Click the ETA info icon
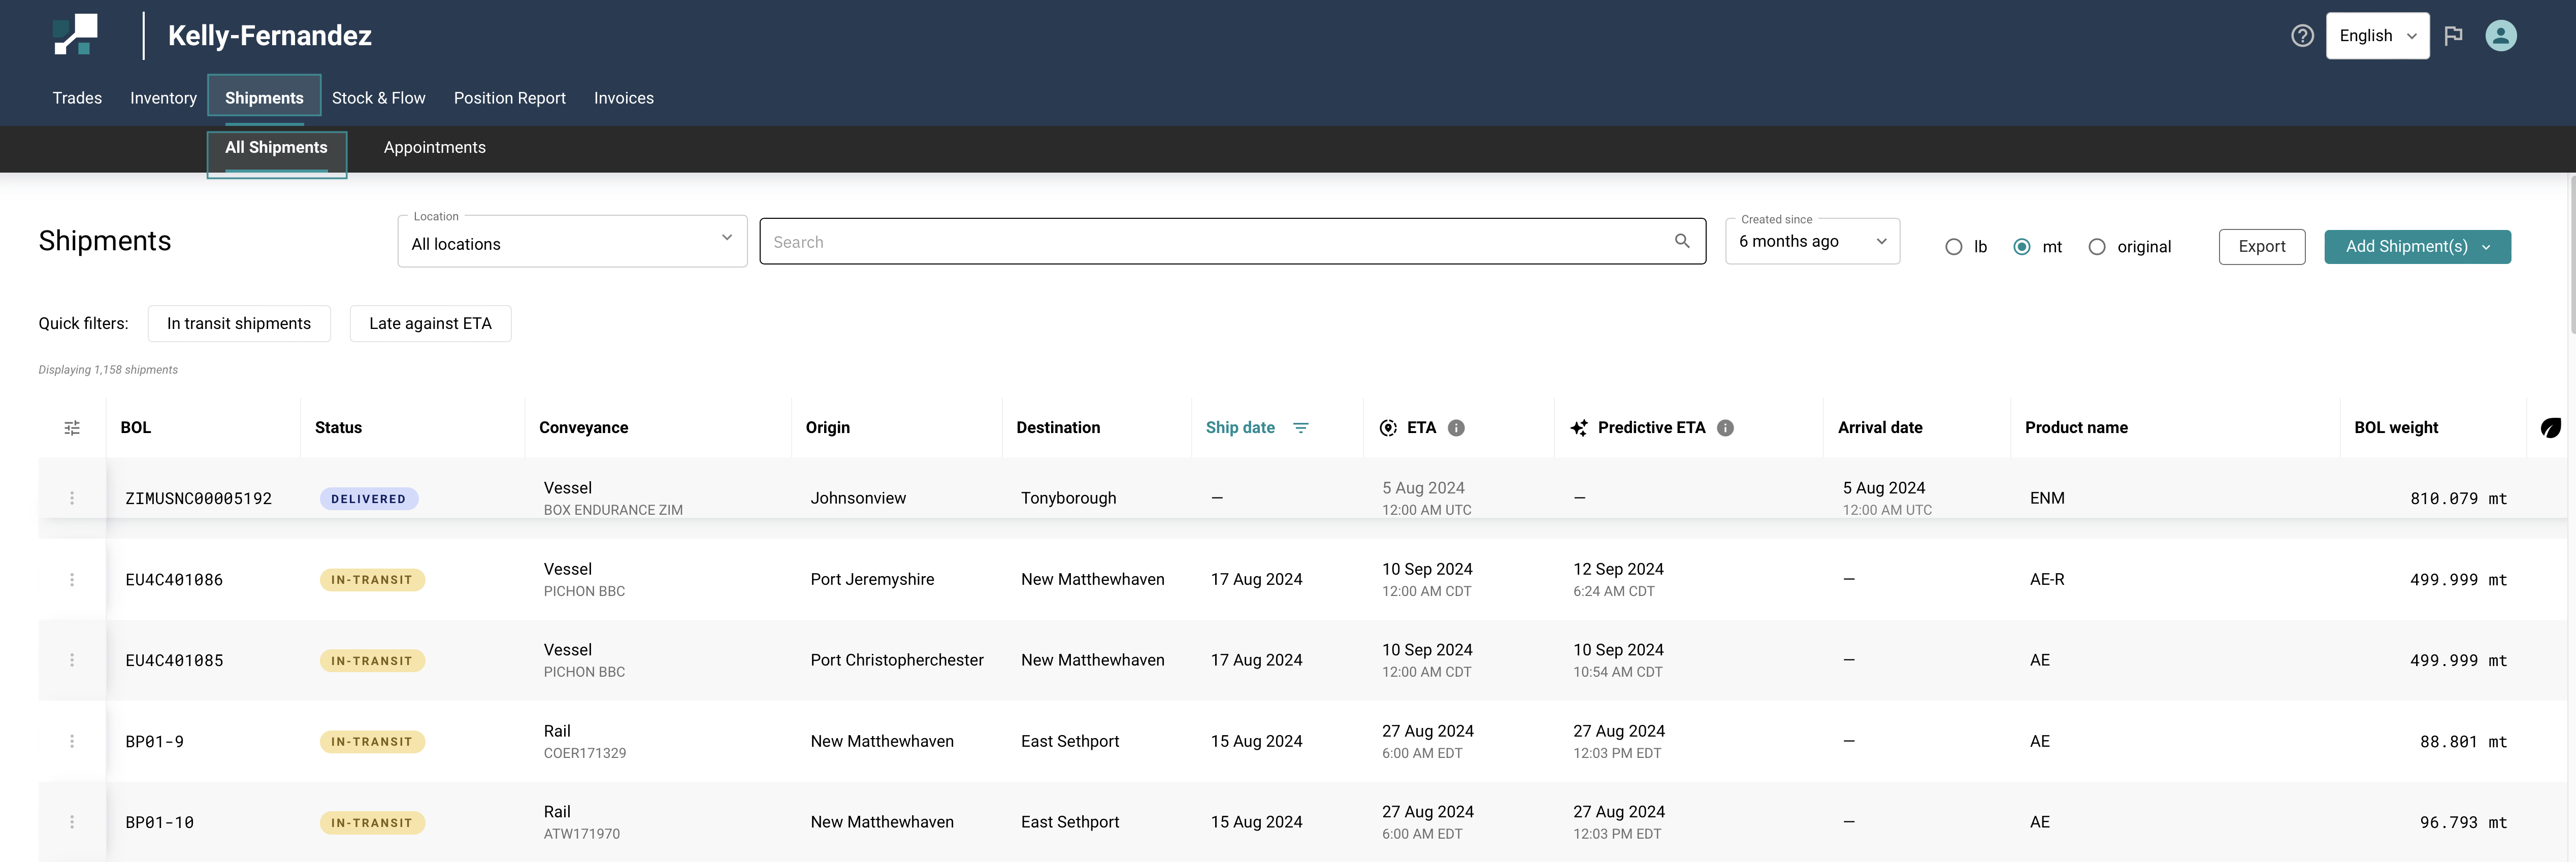The width and height of the screenshot is (2576, 862). 1456,428
